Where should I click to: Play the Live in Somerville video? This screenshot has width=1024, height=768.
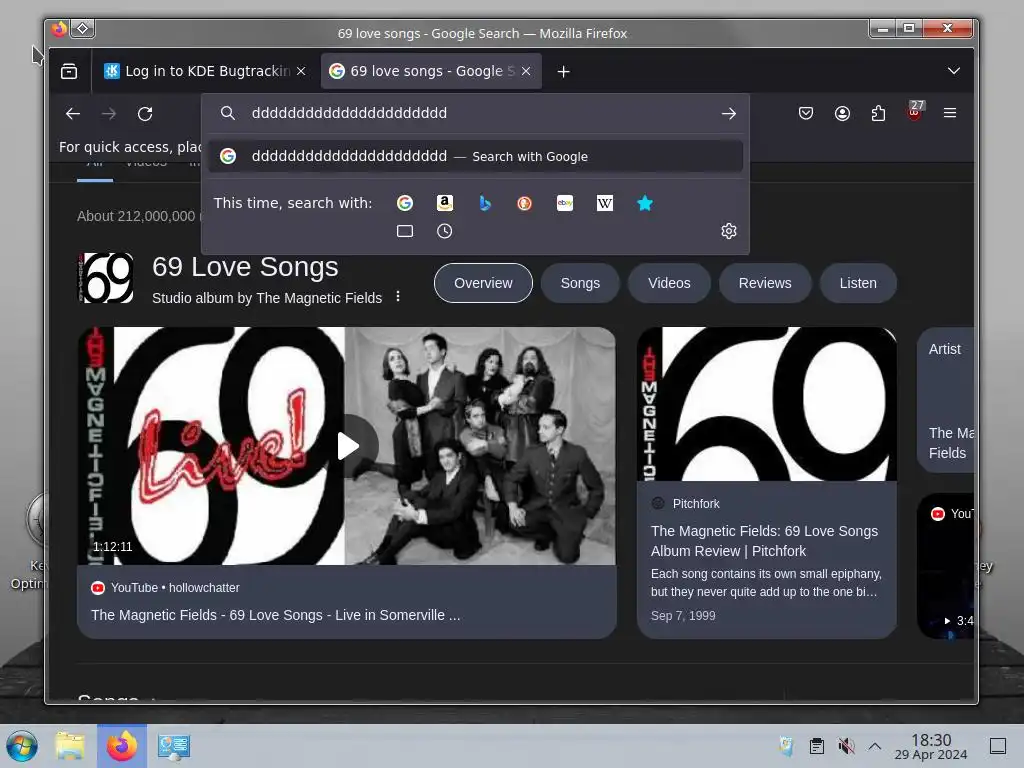(x=347, y=446)
